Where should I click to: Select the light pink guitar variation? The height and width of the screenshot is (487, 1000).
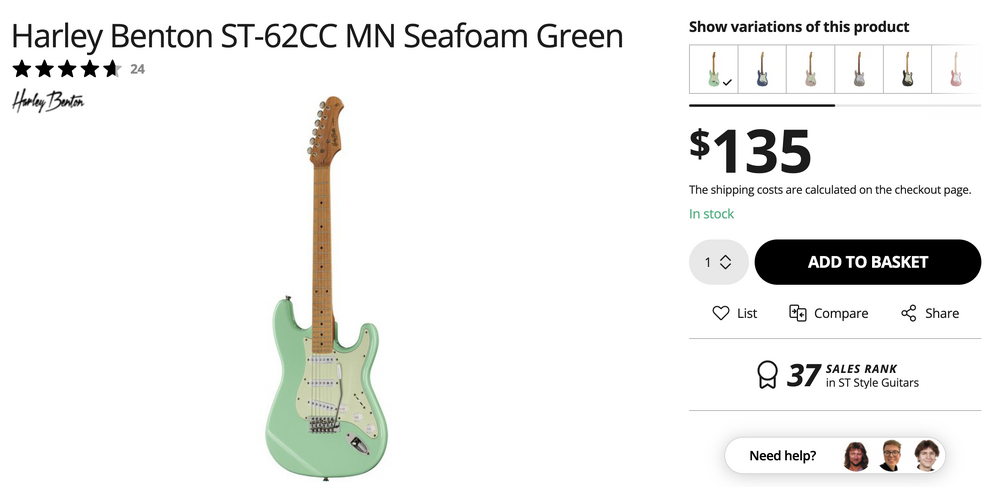[x=954, y=70]
